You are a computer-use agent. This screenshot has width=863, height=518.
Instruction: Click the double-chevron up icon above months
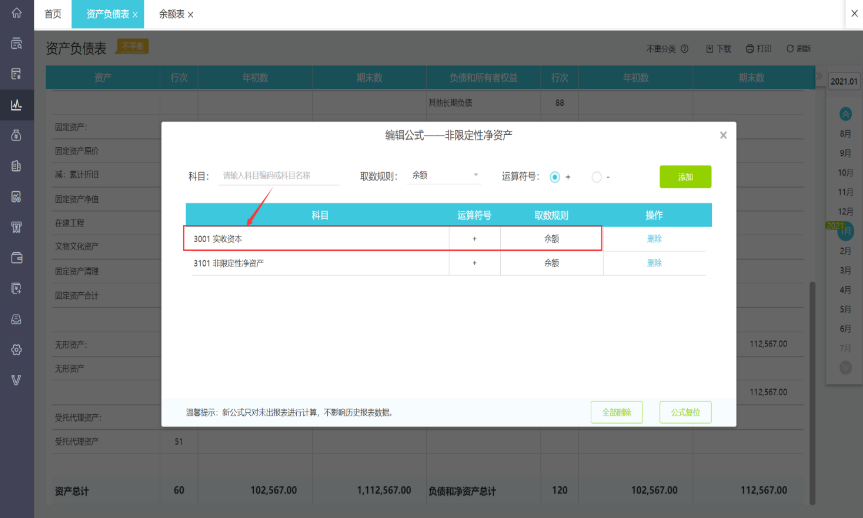(845, 114)
